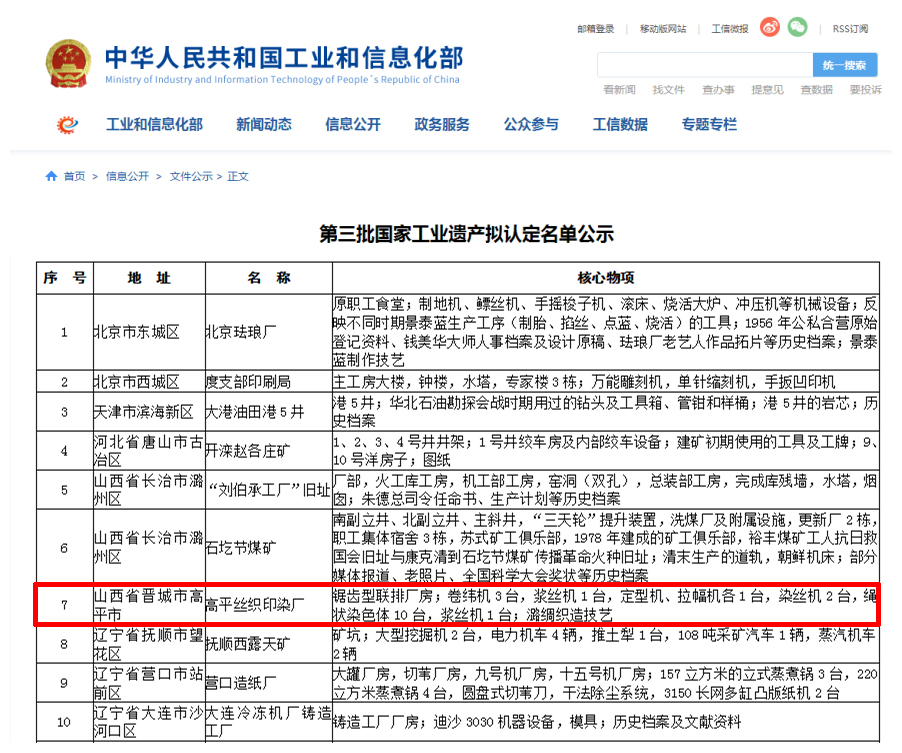Click cell "刘伯承工厂"旧址
Screen dimensions: 902x753
(x=269, y=490)
